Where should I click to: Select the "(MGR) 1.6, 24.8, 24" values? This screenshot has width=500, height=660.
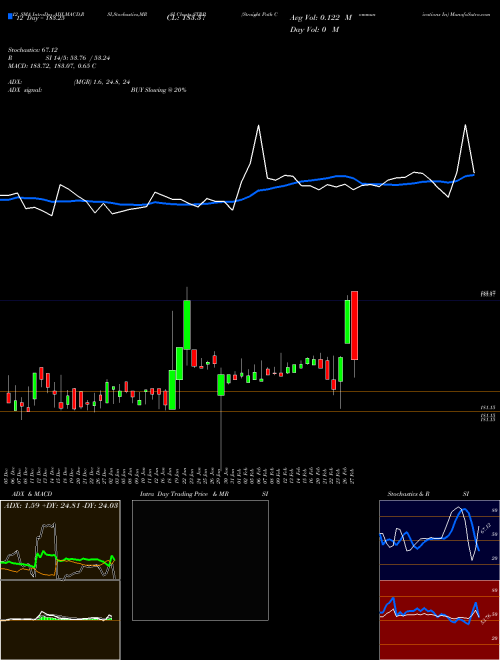click(101, 82)
